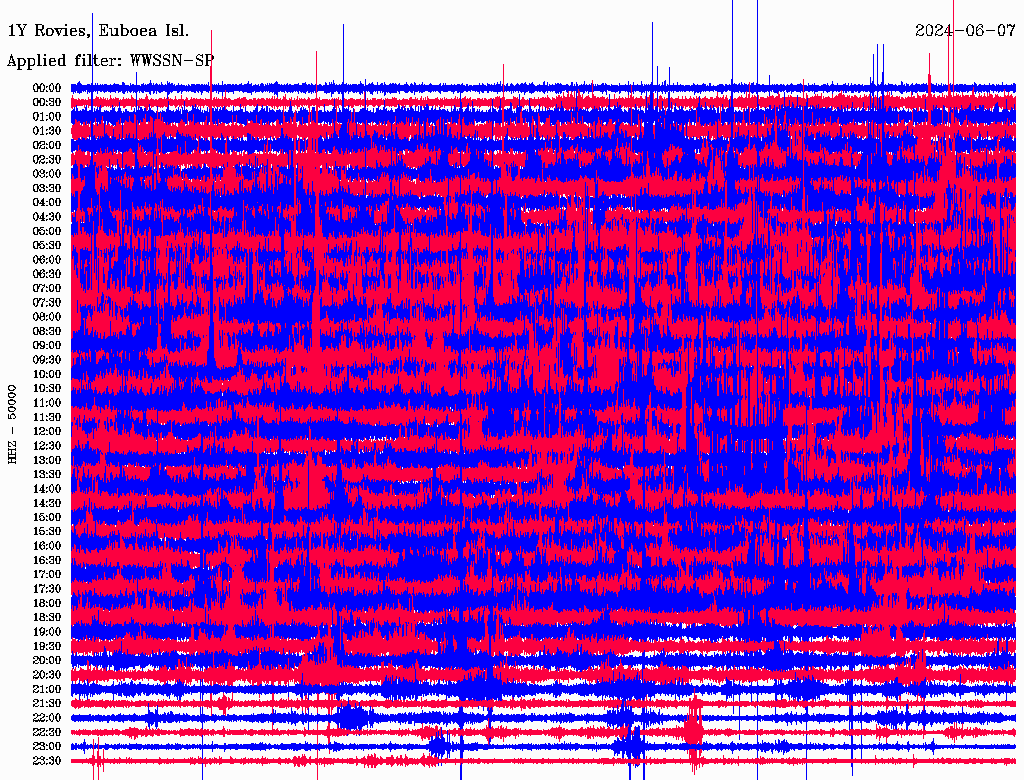Select the 09:30 time label

click(x=47, y=360)
